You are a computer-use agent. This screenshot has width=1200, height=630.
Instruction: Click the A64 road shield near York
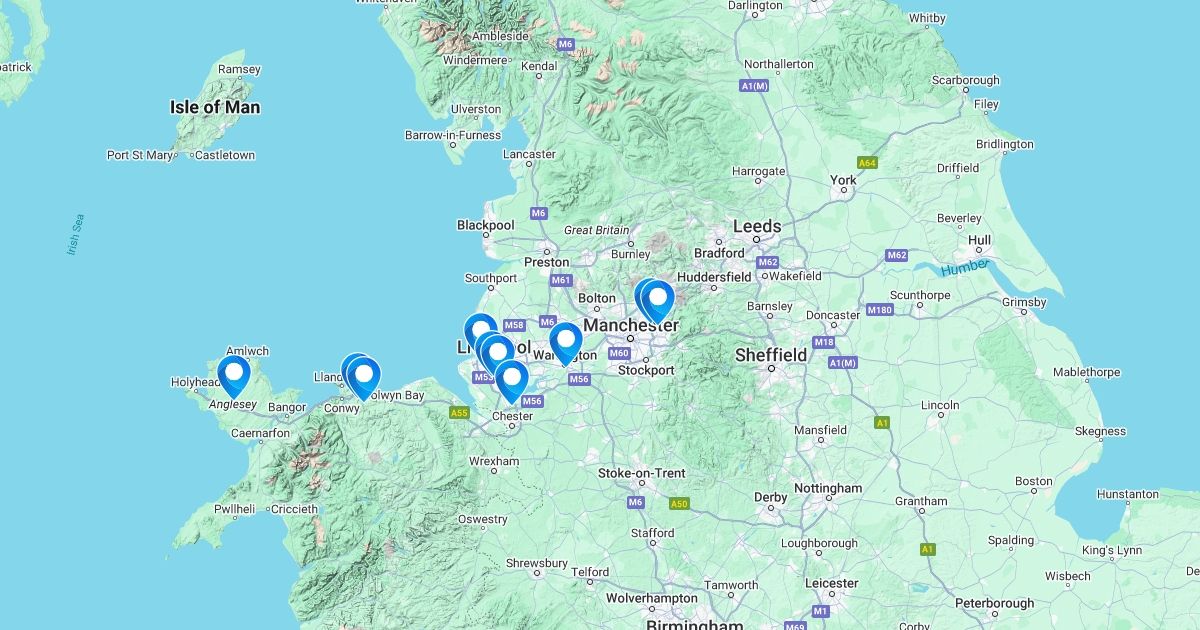pyautogui.click(x=867, y=163)
